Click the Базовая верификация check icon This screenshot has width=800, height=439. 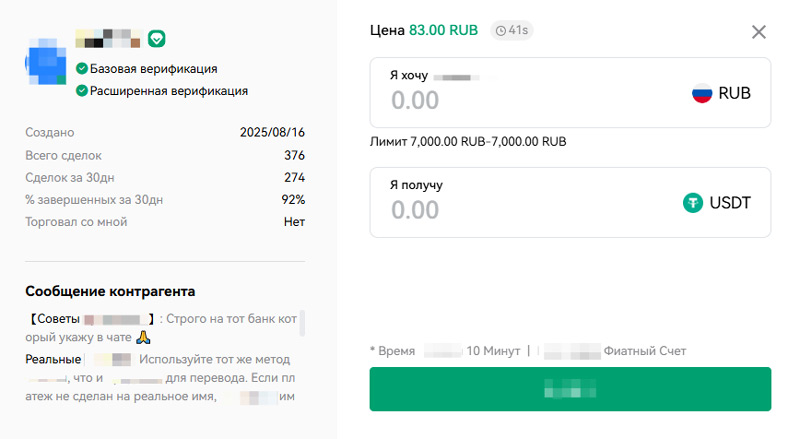pos(82,69)
